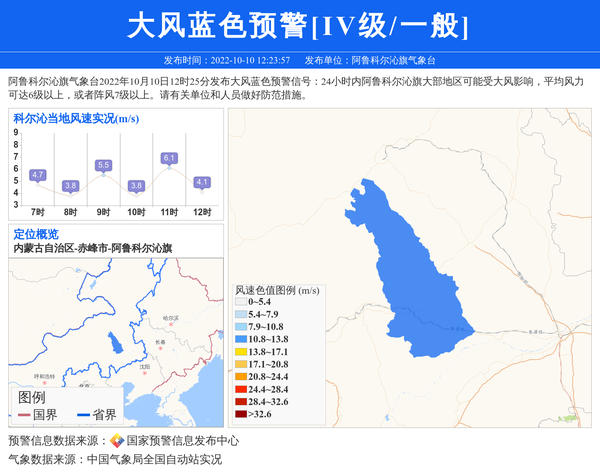
Task: Click the 国界 red line legend entry
Action: [39, 414]
